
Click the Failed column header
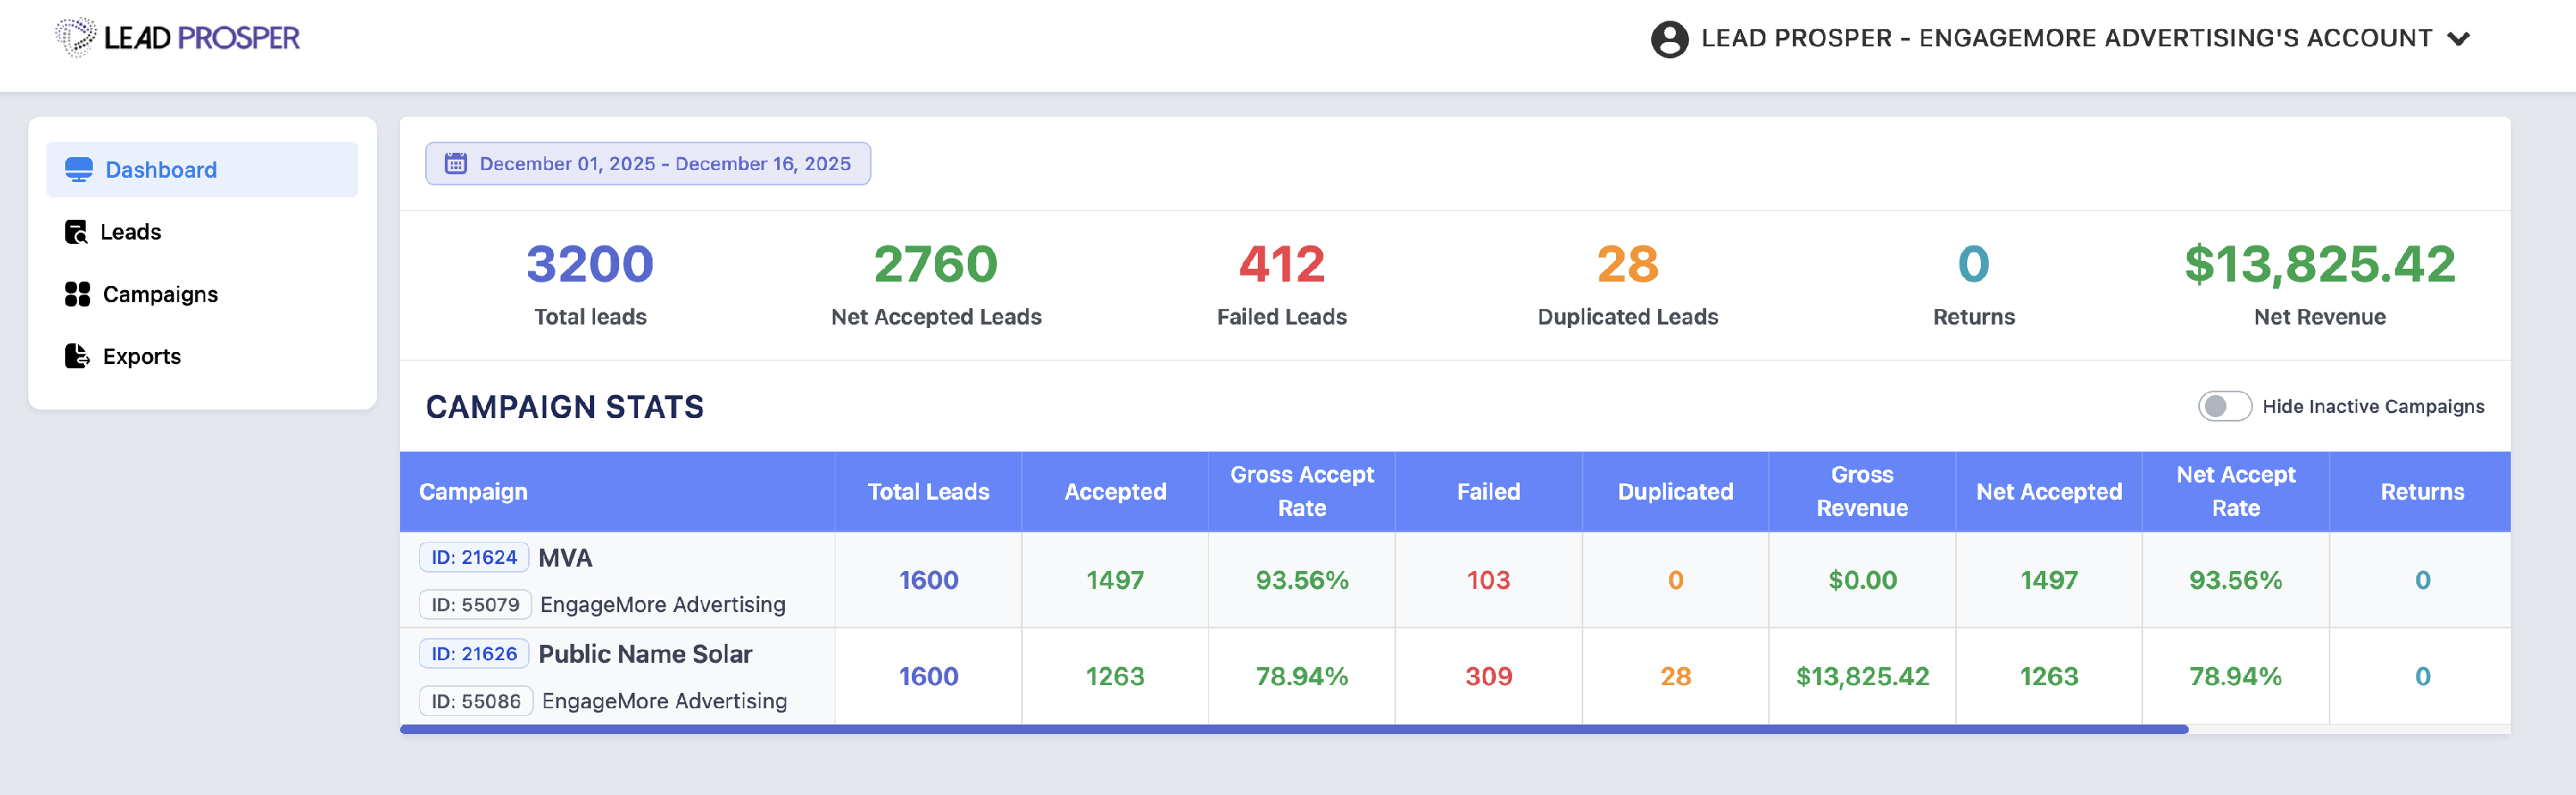coord(1488,492)
